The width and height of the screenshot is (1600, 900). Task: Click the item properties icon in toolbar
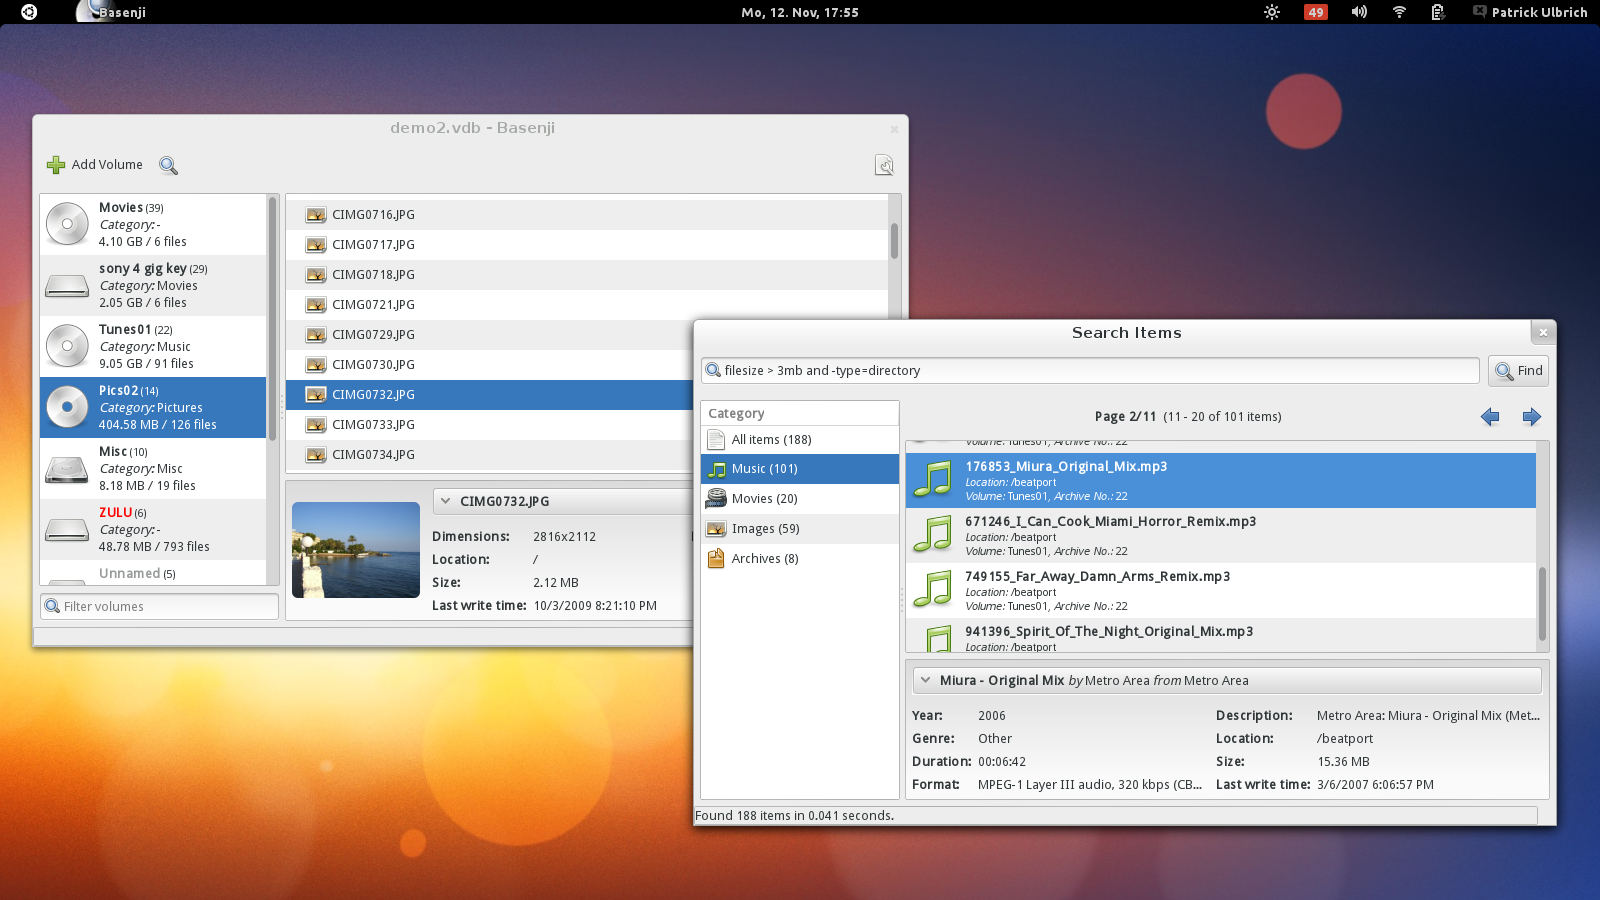[x=884, y=165]
